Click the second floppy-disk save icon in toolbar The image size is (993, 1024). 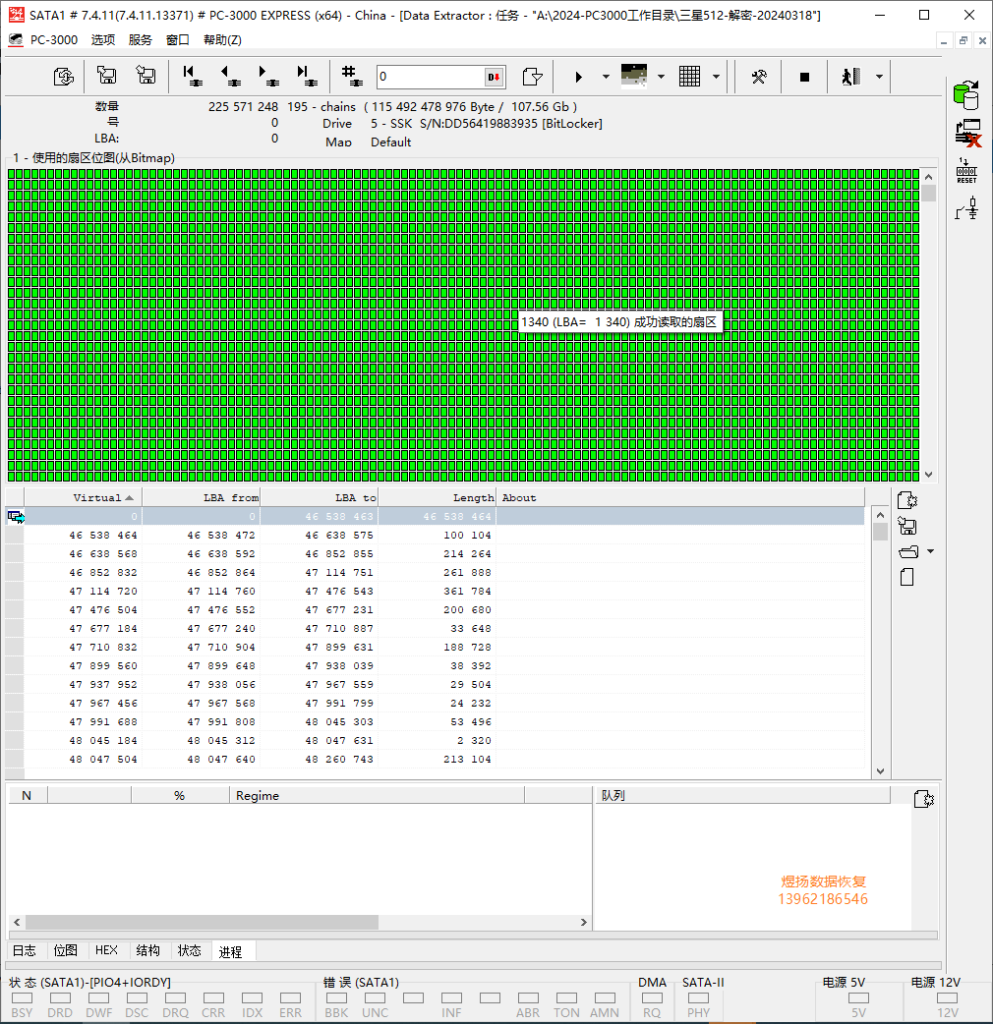(x=146, y=76)
